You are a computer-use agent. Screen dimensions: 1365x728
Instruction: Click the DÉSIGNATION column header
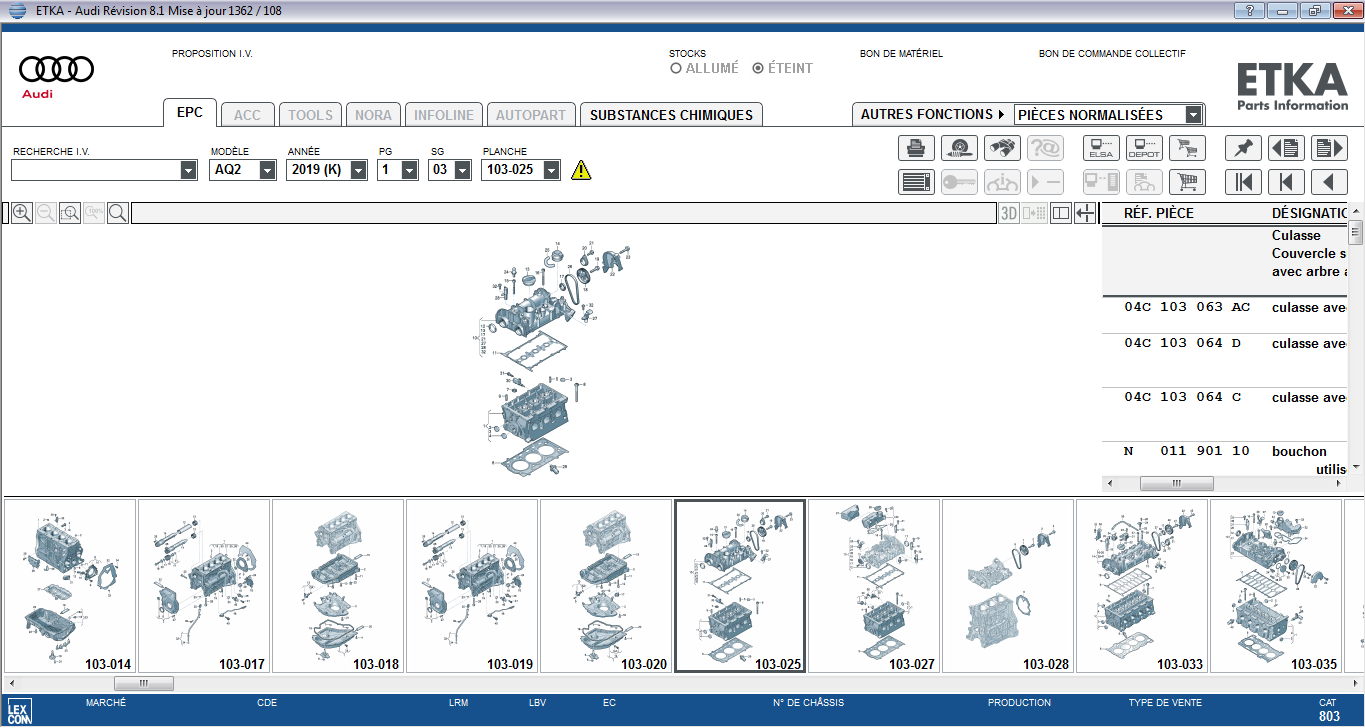point(1310,213)
